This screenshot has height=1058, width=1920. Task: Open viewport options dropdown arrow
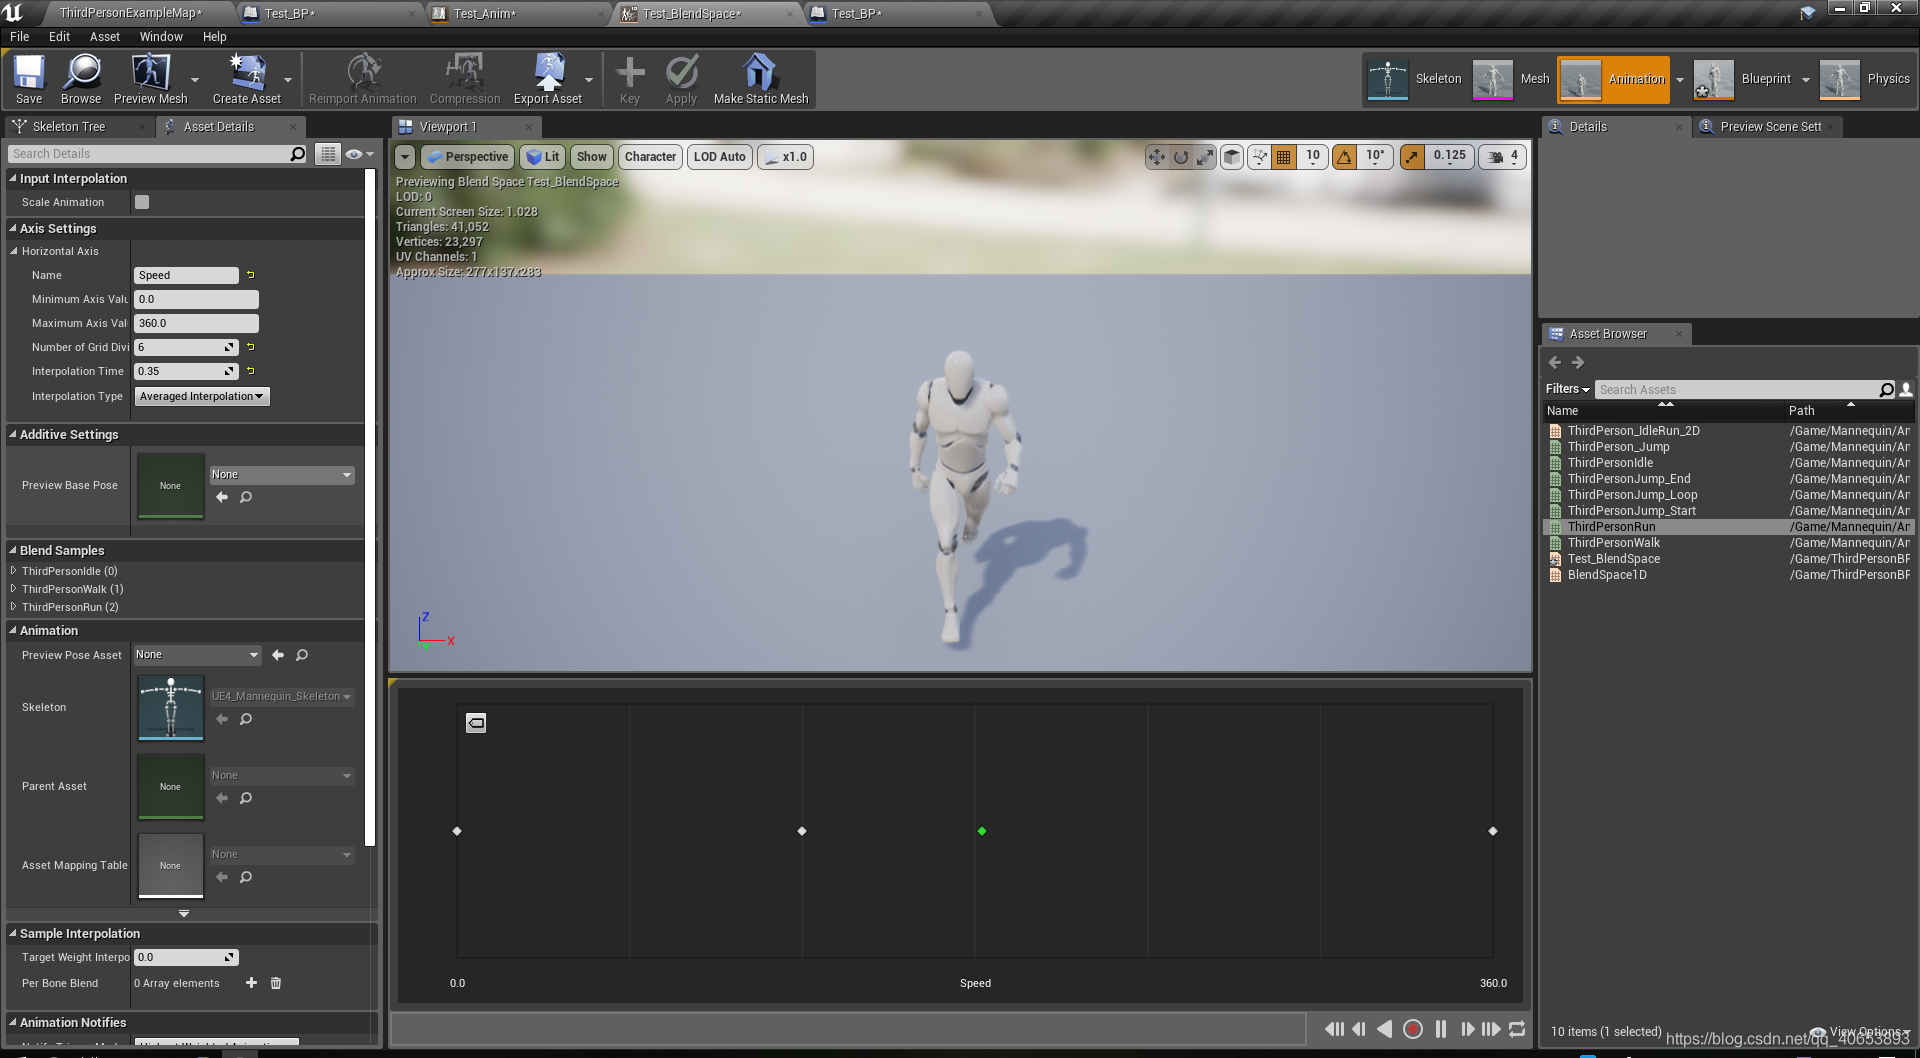(405, 157)
